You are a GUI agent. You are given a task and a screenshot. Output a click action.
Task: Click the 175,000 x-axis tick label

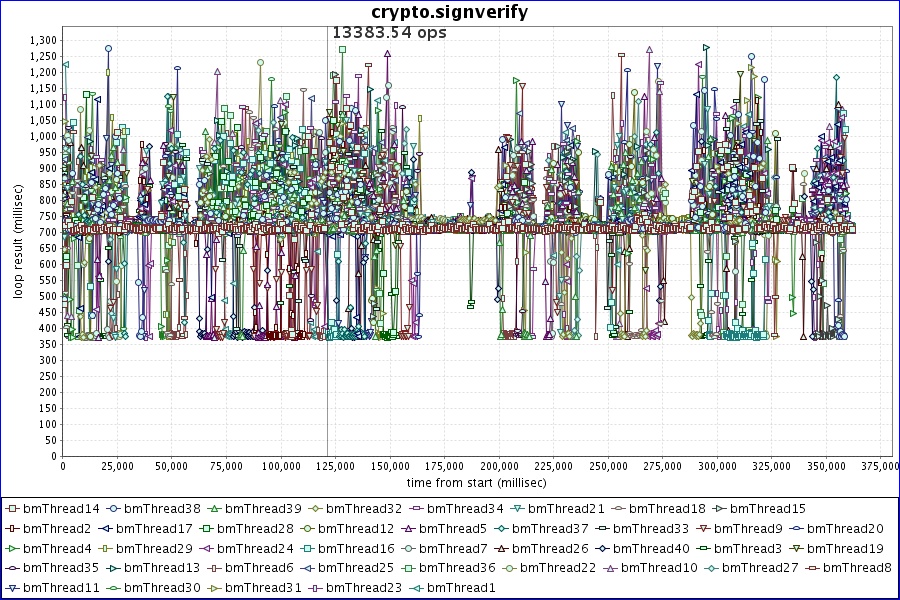(x=444, y=466)
